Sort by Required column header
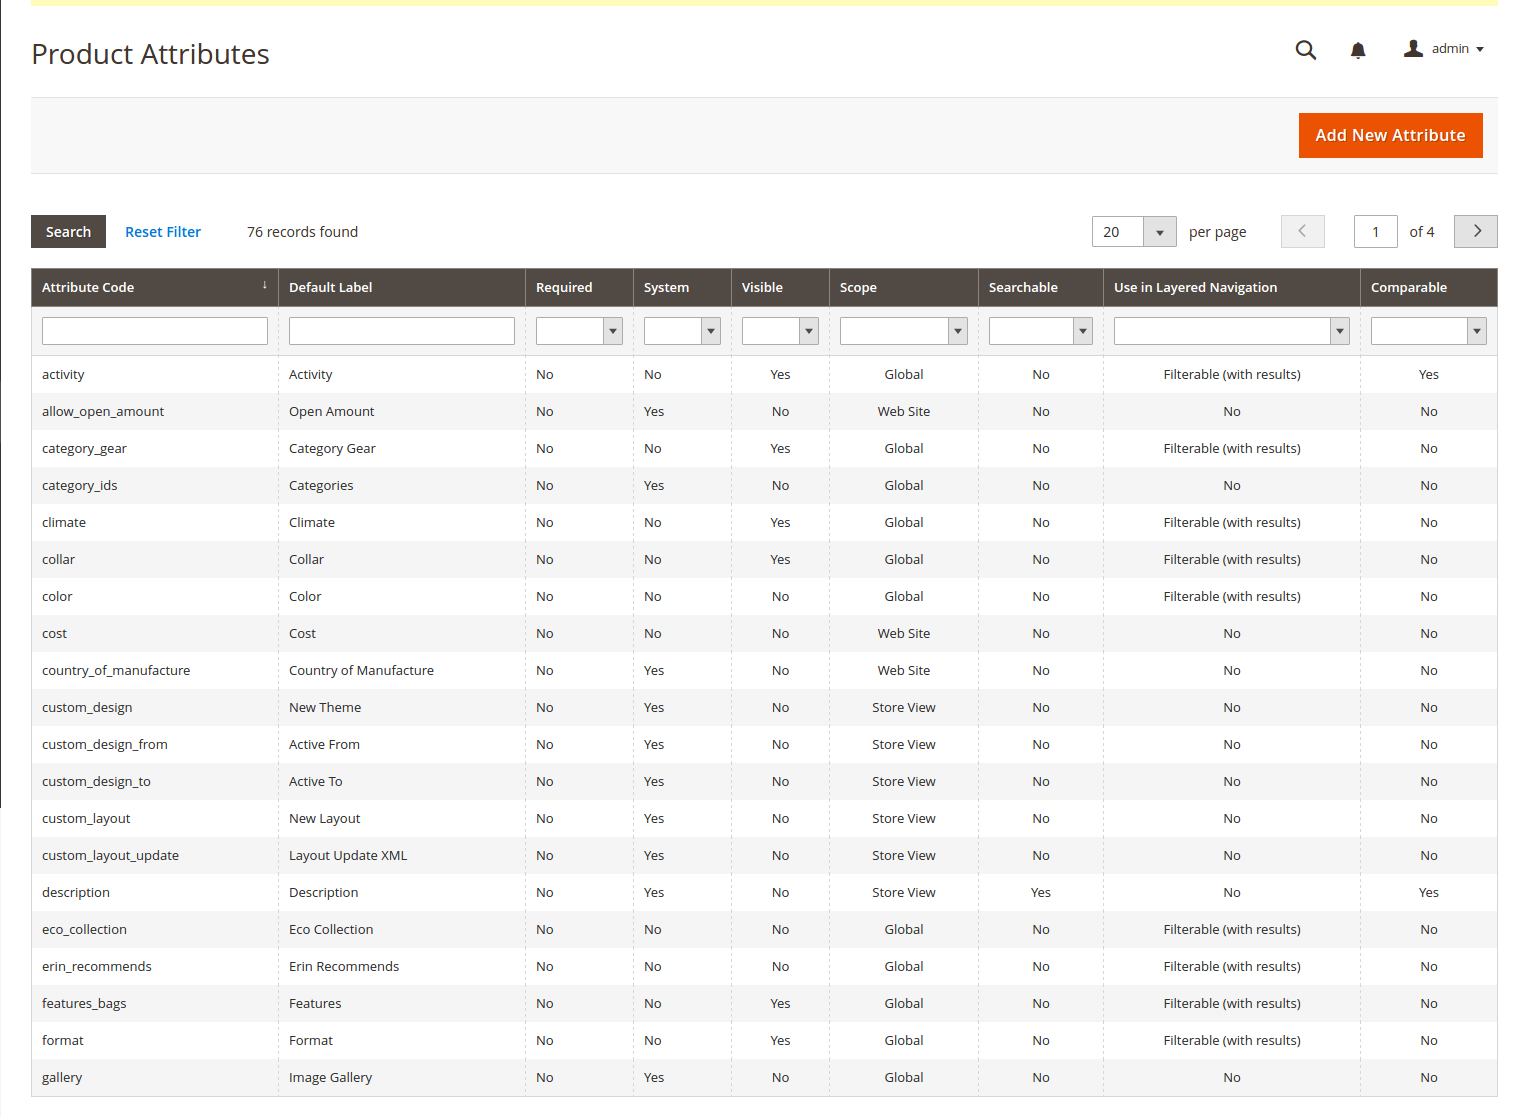 point(579,287)
